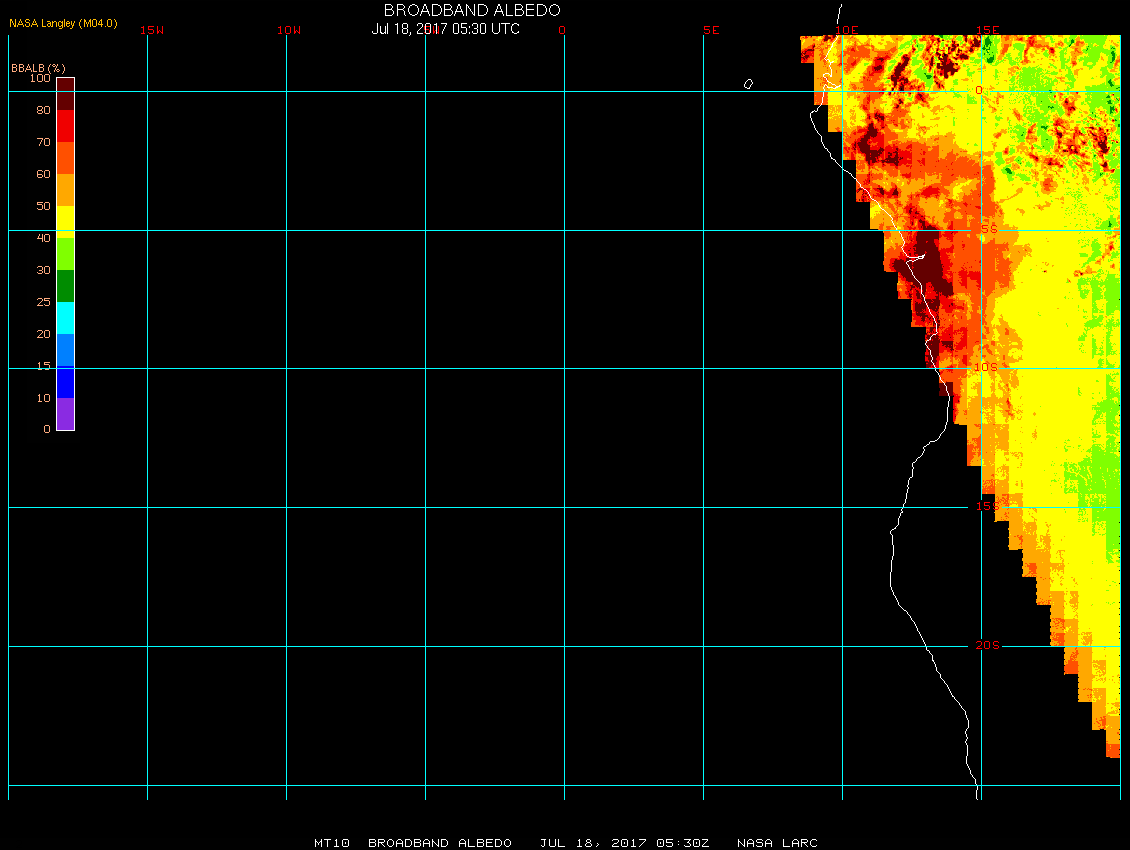Click the cyan 20-25% legend swatch
Image resolution: width=1130 pixels, height=850 pixels.
point(65,318)
